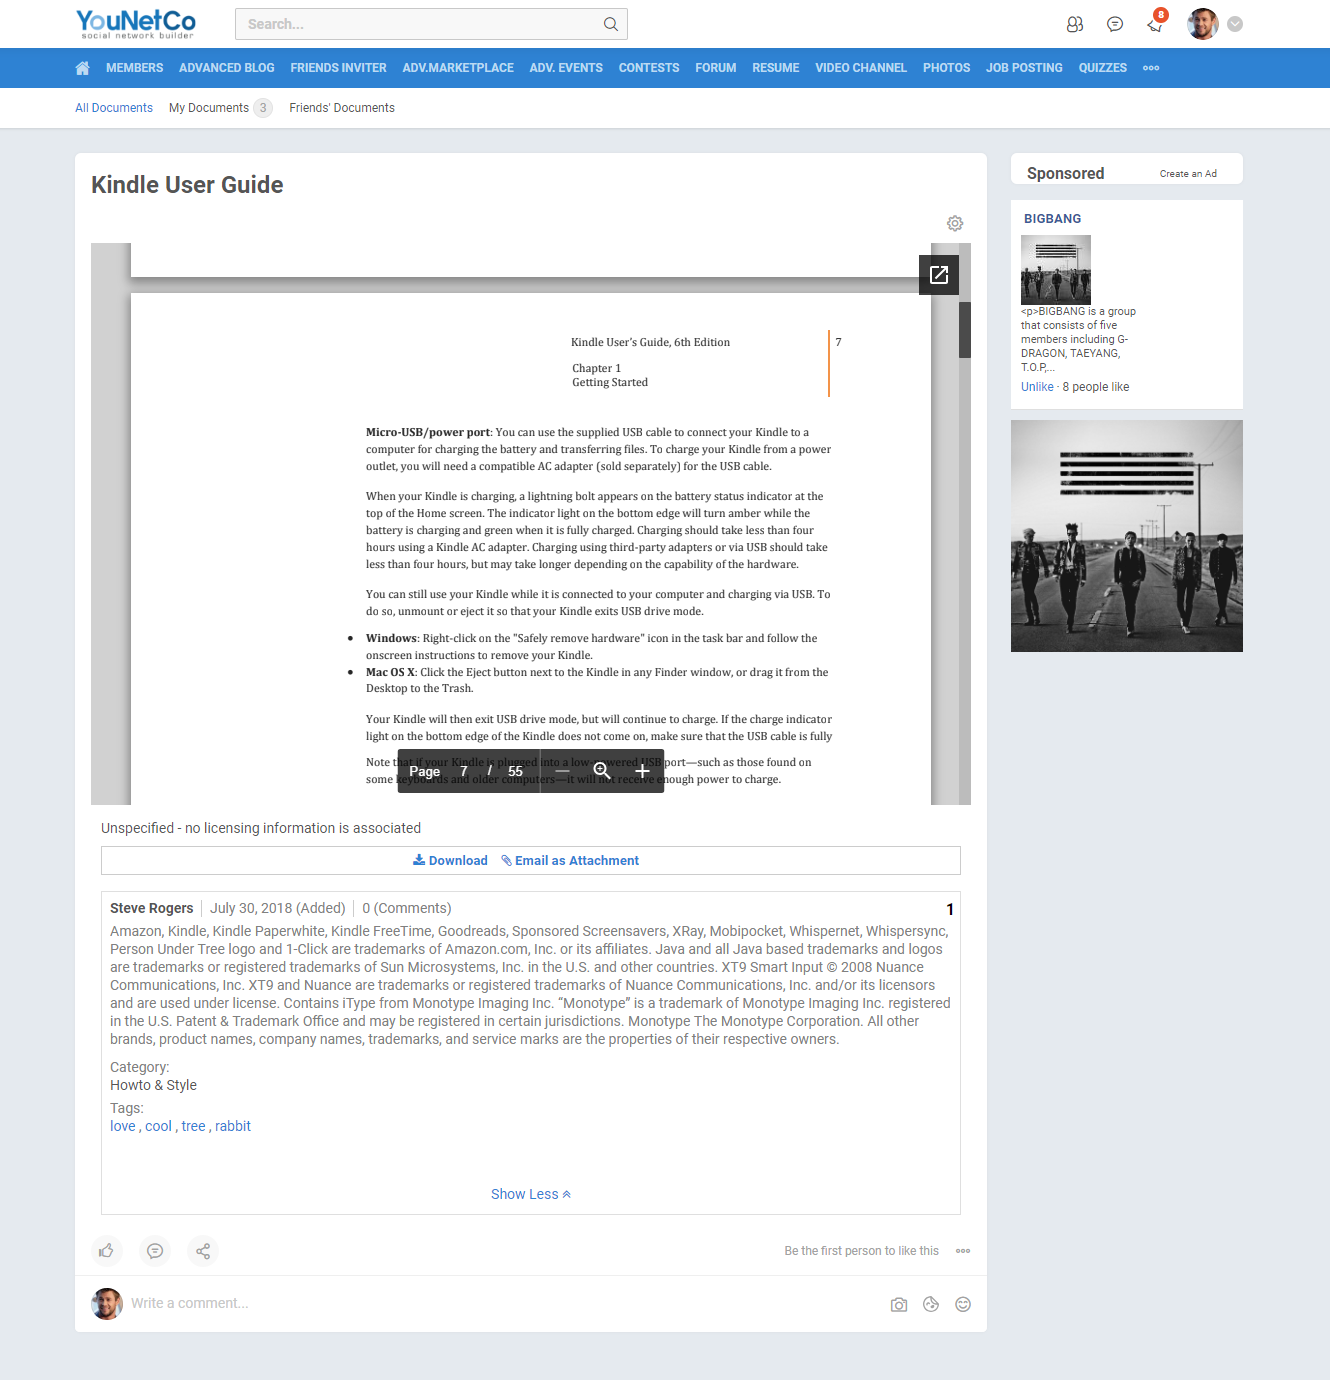Open the BIGBANG sponsored title

click(x=1052, y=219)
